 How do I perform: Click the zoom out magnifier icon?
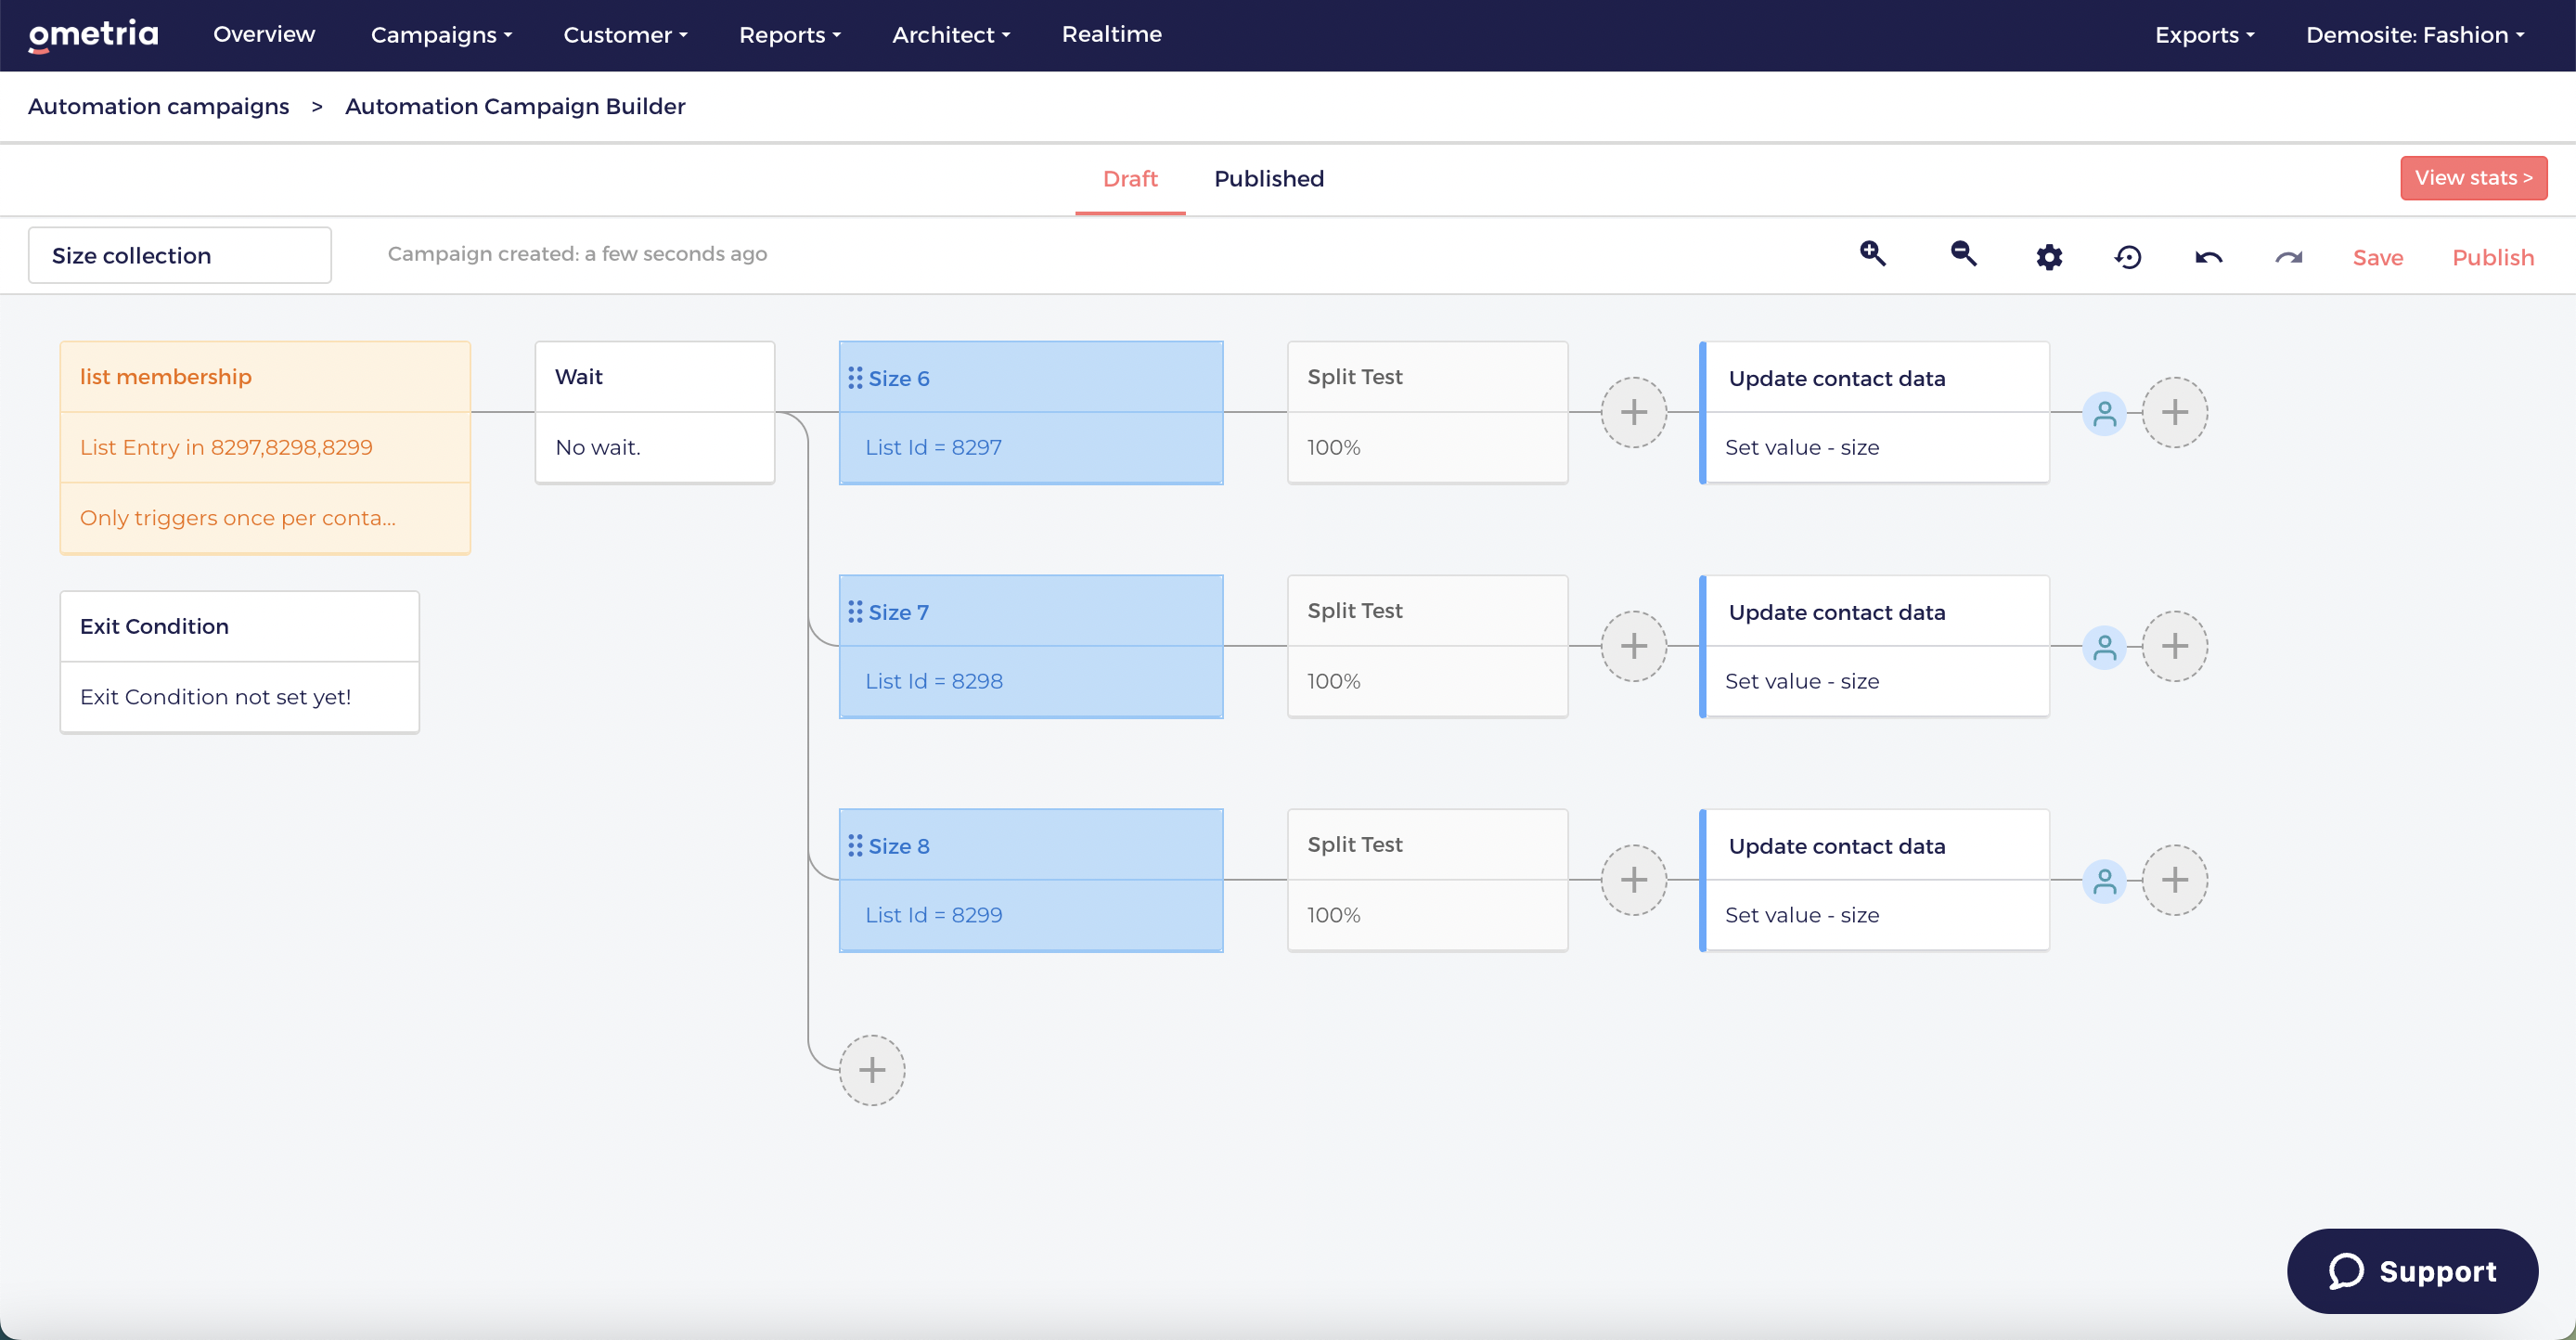(1964, 254)
